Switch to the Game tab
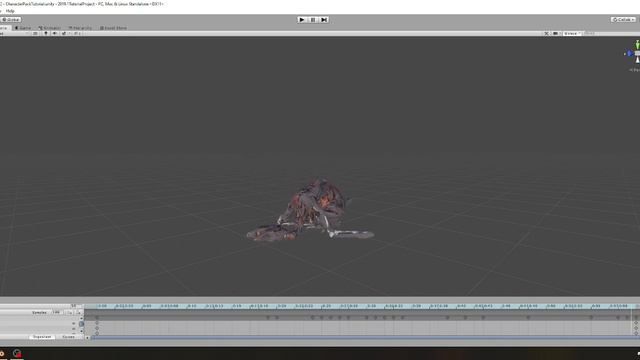 pos(23,28)
